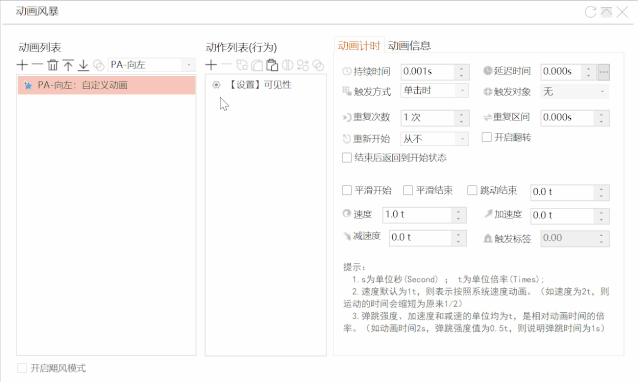
Task: Click the 重新开始 circular arrow icon
Action: coord(347,139)
